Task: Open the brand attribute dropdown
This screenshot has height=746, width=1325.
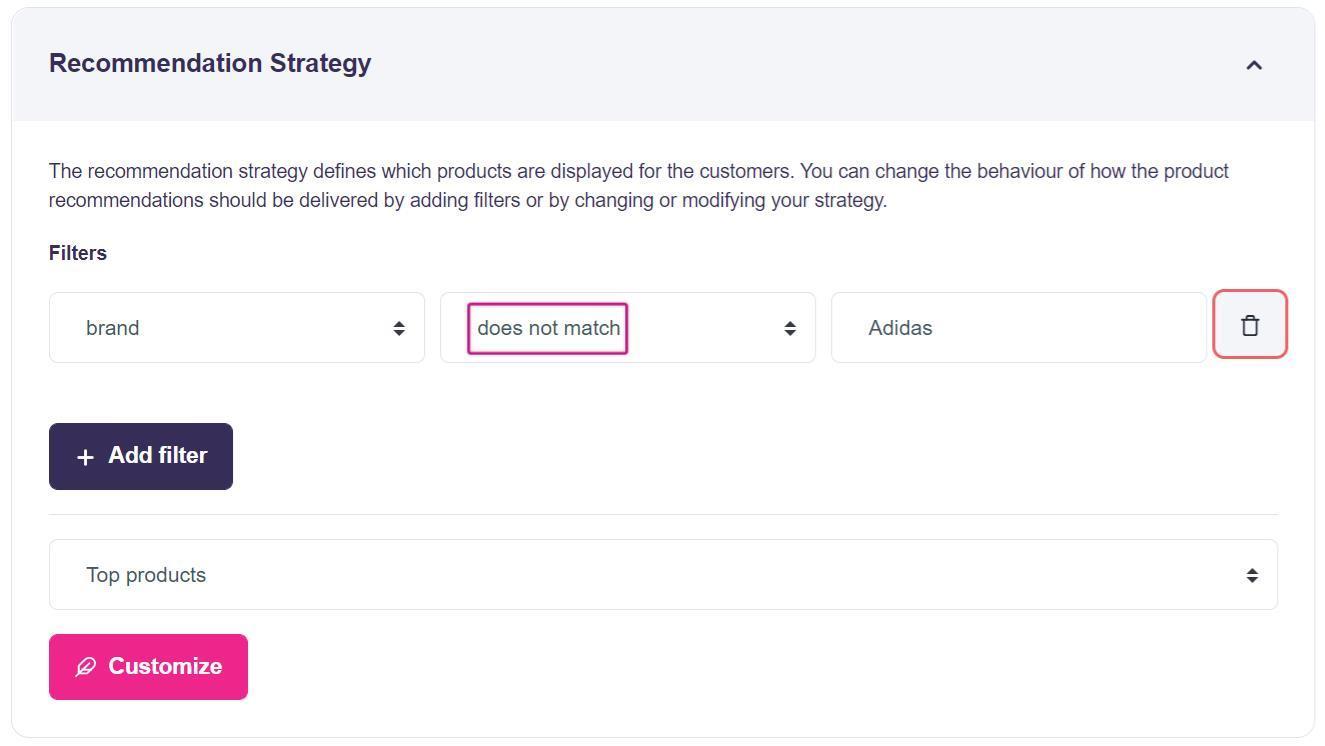Action: pos(236,328)
